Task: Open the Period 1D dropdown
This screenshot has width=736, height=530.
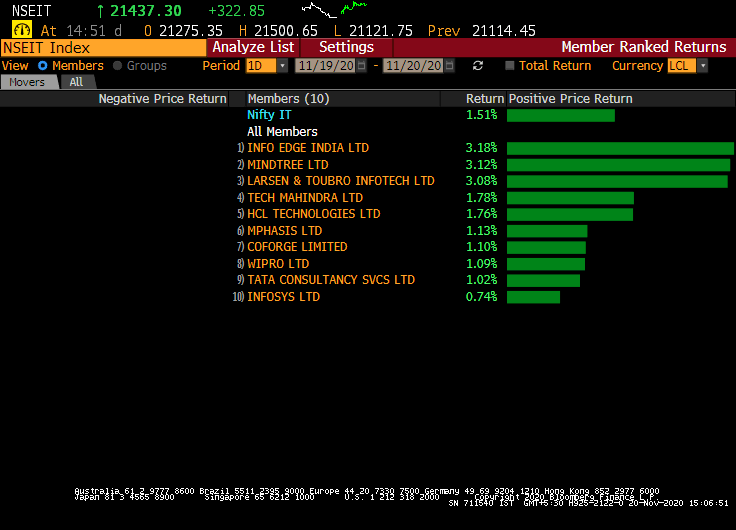Action: 267,66
